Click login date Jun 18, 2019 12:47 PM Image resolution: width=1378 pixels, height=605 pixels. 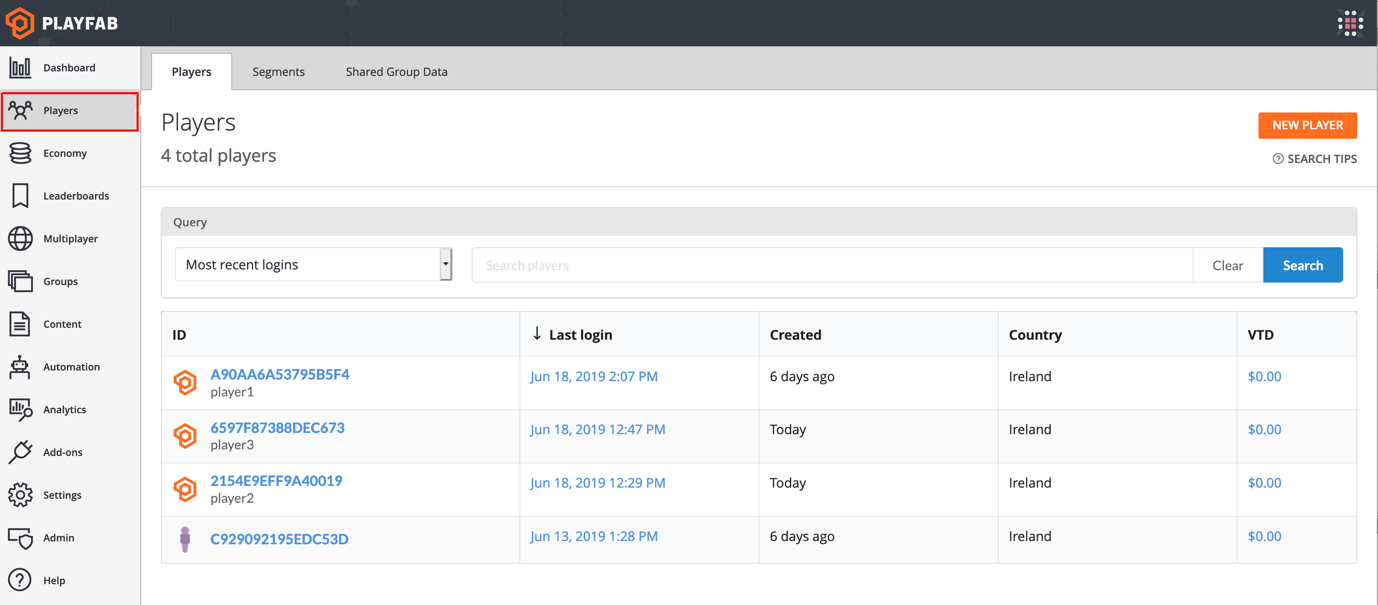(x=598, y=430)
